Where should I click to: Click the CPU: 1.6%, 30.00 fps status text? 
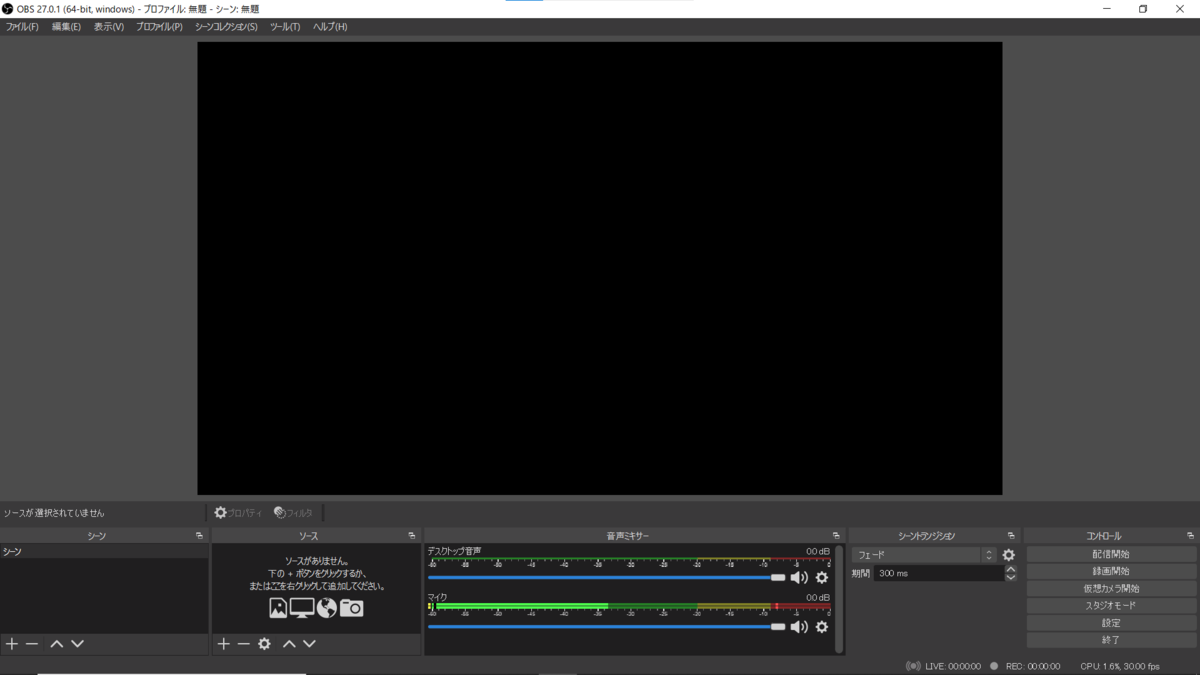1120,666
